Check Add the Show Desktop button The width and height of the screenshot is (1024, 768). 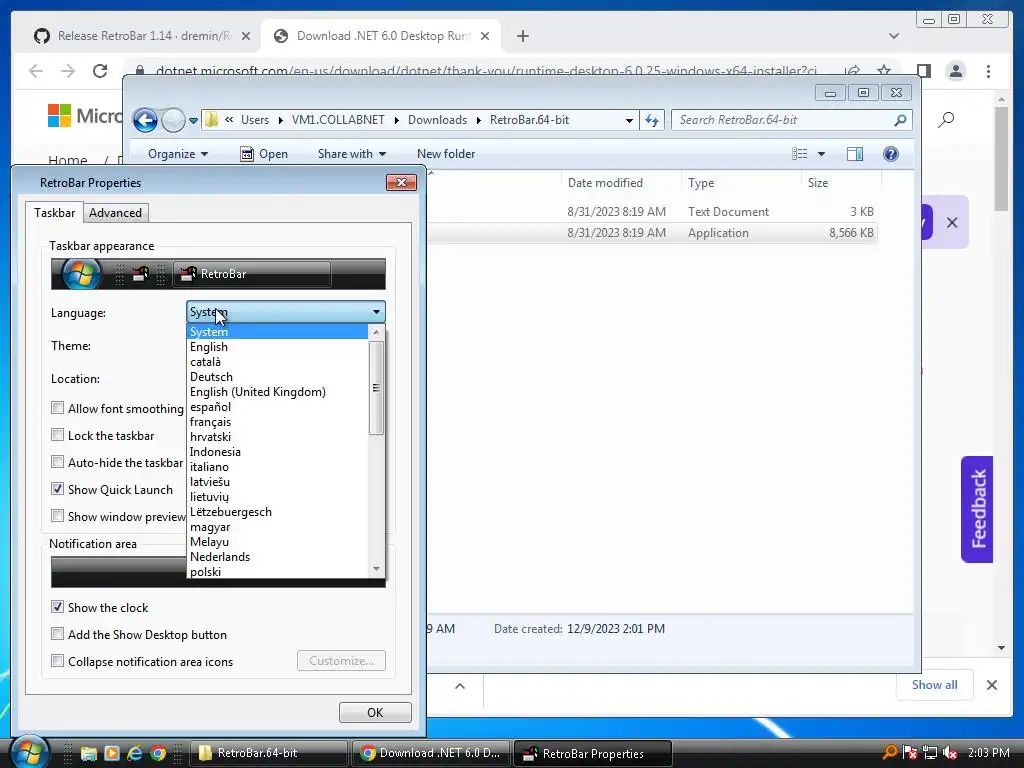[x=57, y=634]
